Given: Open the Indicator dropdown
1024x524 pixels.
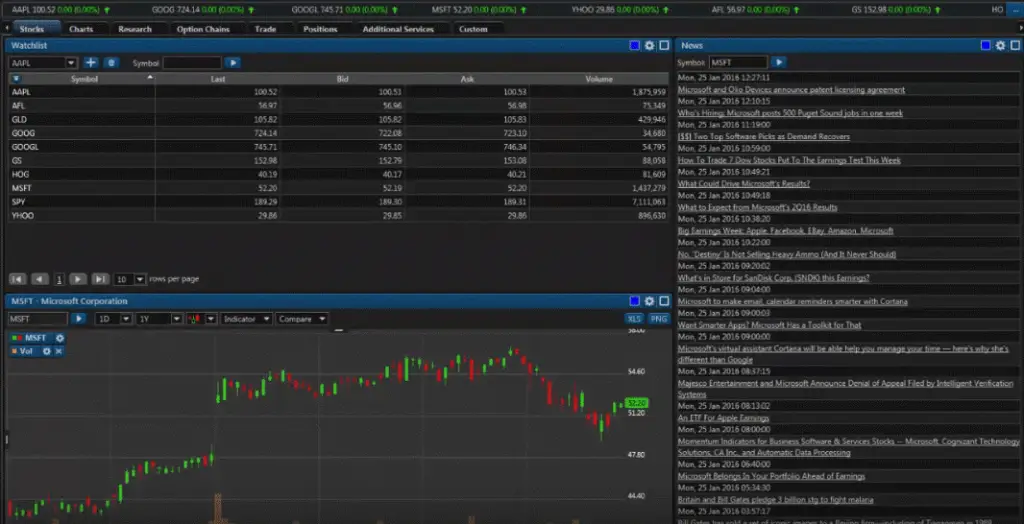Looking at the screenshot, I should point(246,319).
